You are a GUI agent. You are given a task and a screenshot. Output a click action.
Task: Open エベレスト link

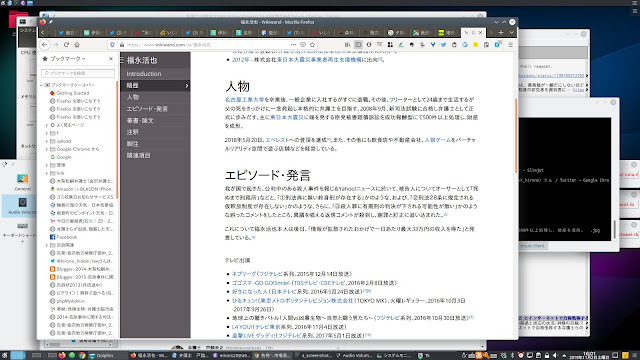pyautogui.click(x=277, y=140)
